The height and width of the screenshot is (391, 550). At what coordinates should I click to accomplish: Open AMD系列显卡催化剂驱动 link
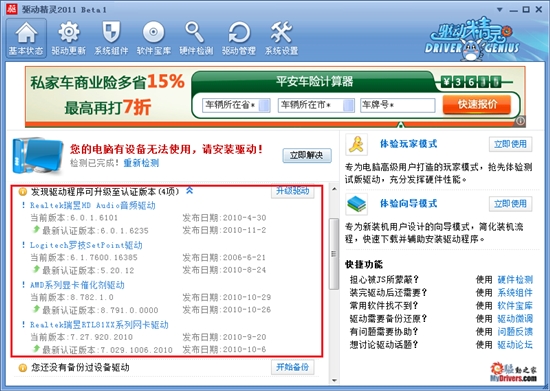(x=77, y=285)
